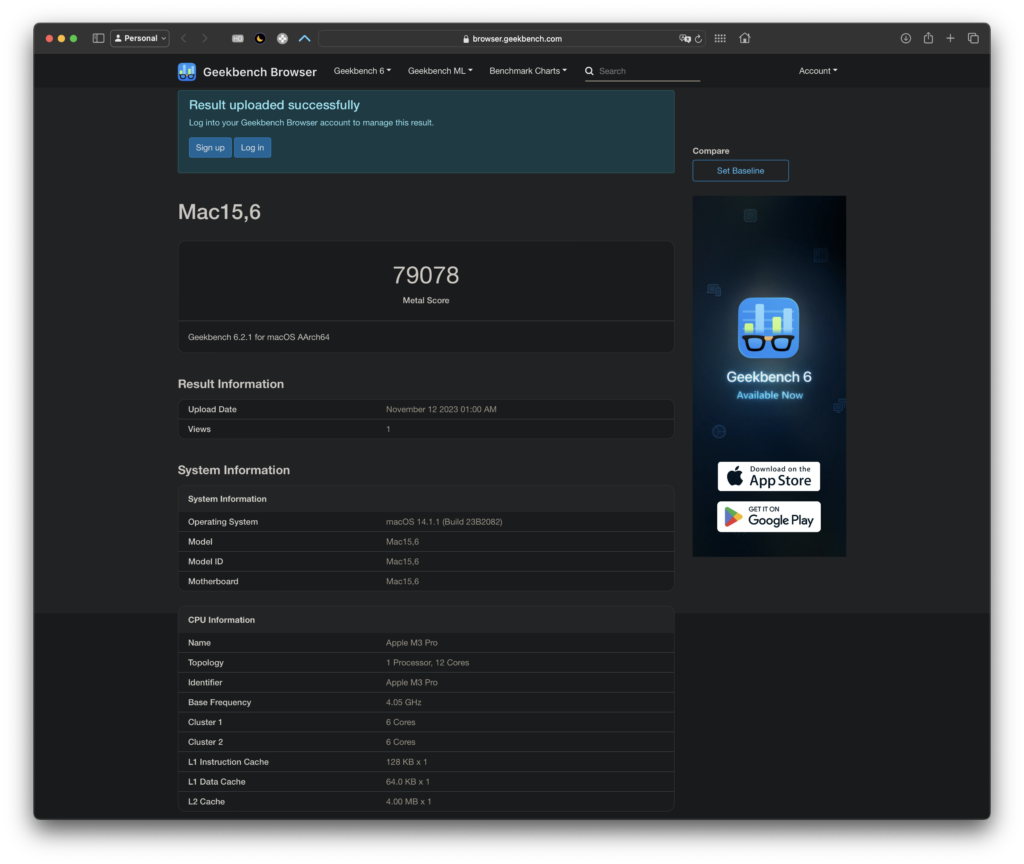Open the Share menu icon
The width and height of the screenshot is (1024, 864).
pyautogui.click(x=928, y=38)
